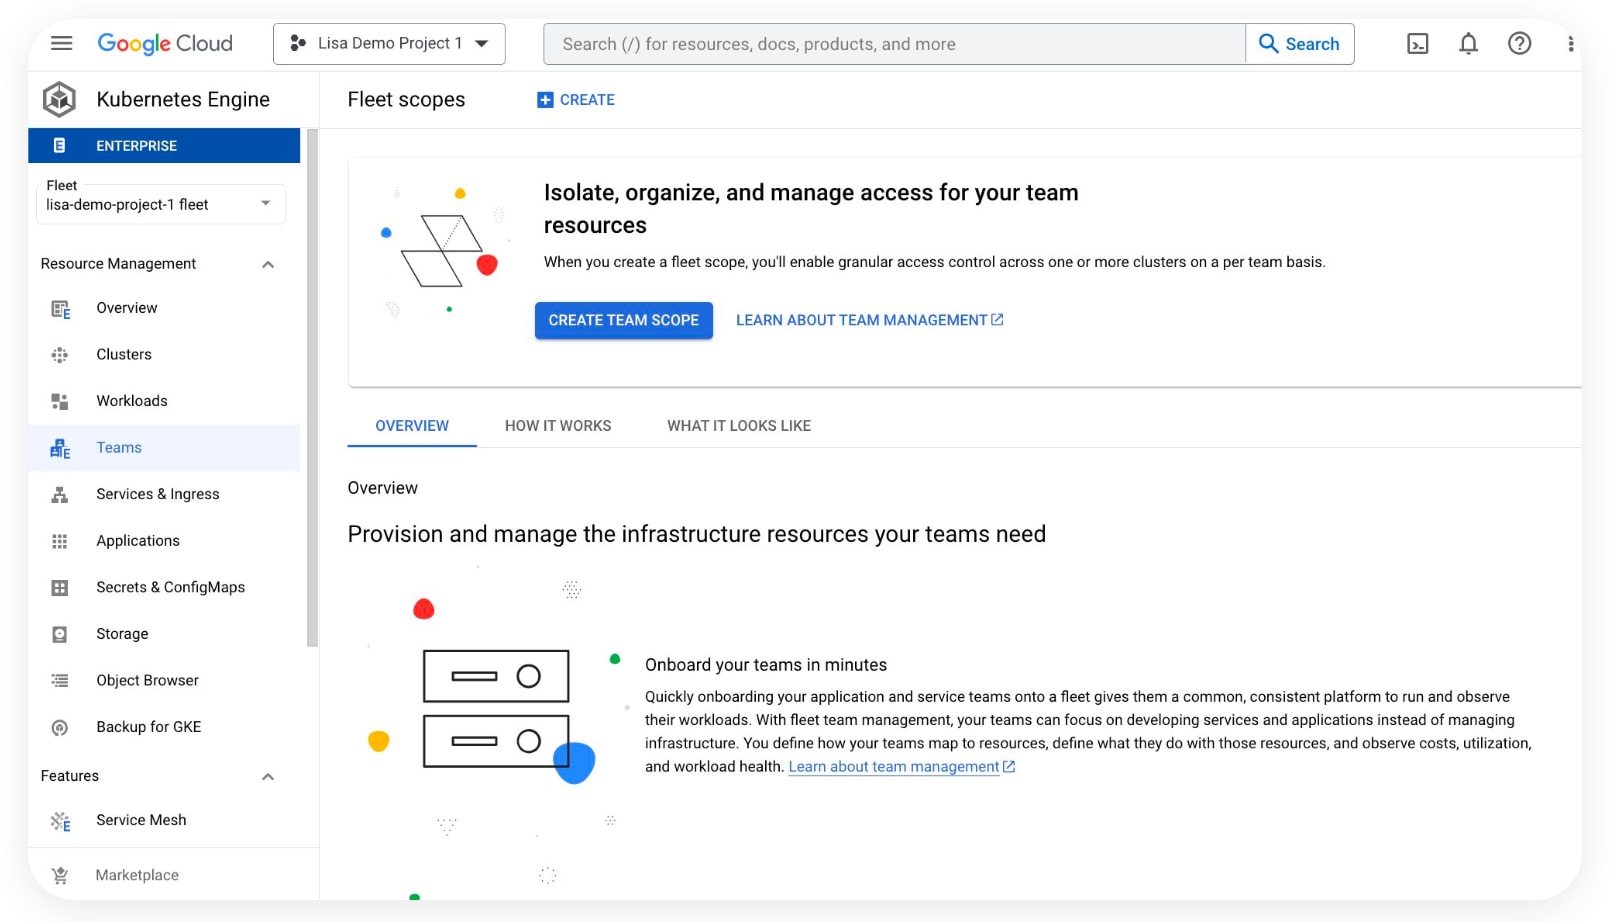1610x922 pixels.
Task: Open the Cloud Shell terminal icon
Action: coord(1417,44)
